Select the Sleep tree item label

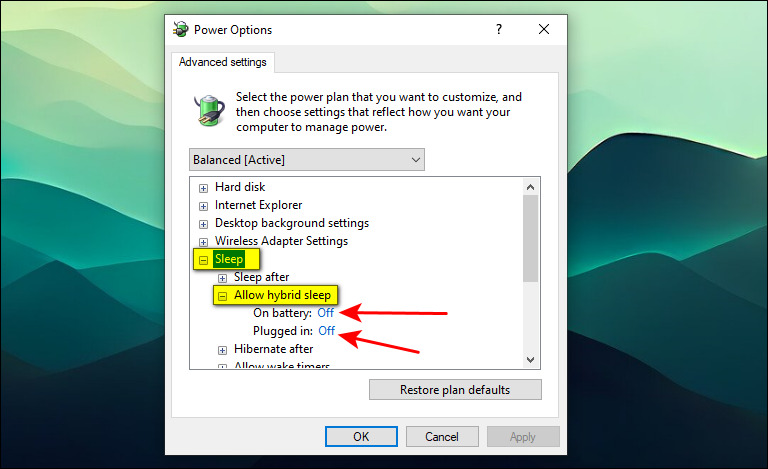pos(229,259)
